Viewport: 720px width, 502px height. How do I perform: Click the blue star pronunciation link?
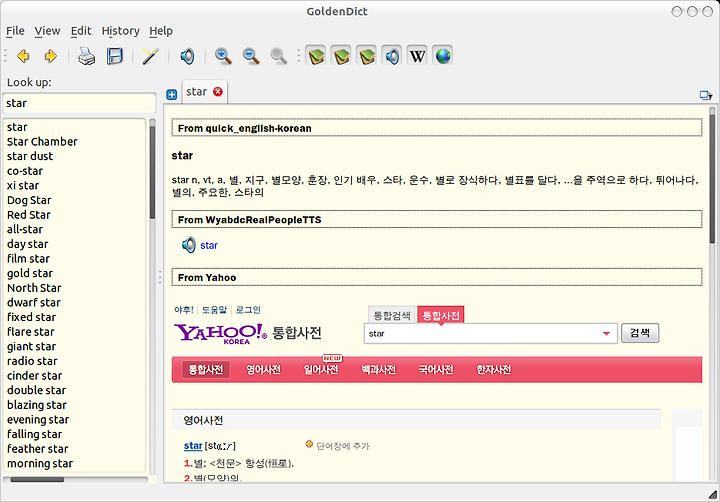point(209,245)
